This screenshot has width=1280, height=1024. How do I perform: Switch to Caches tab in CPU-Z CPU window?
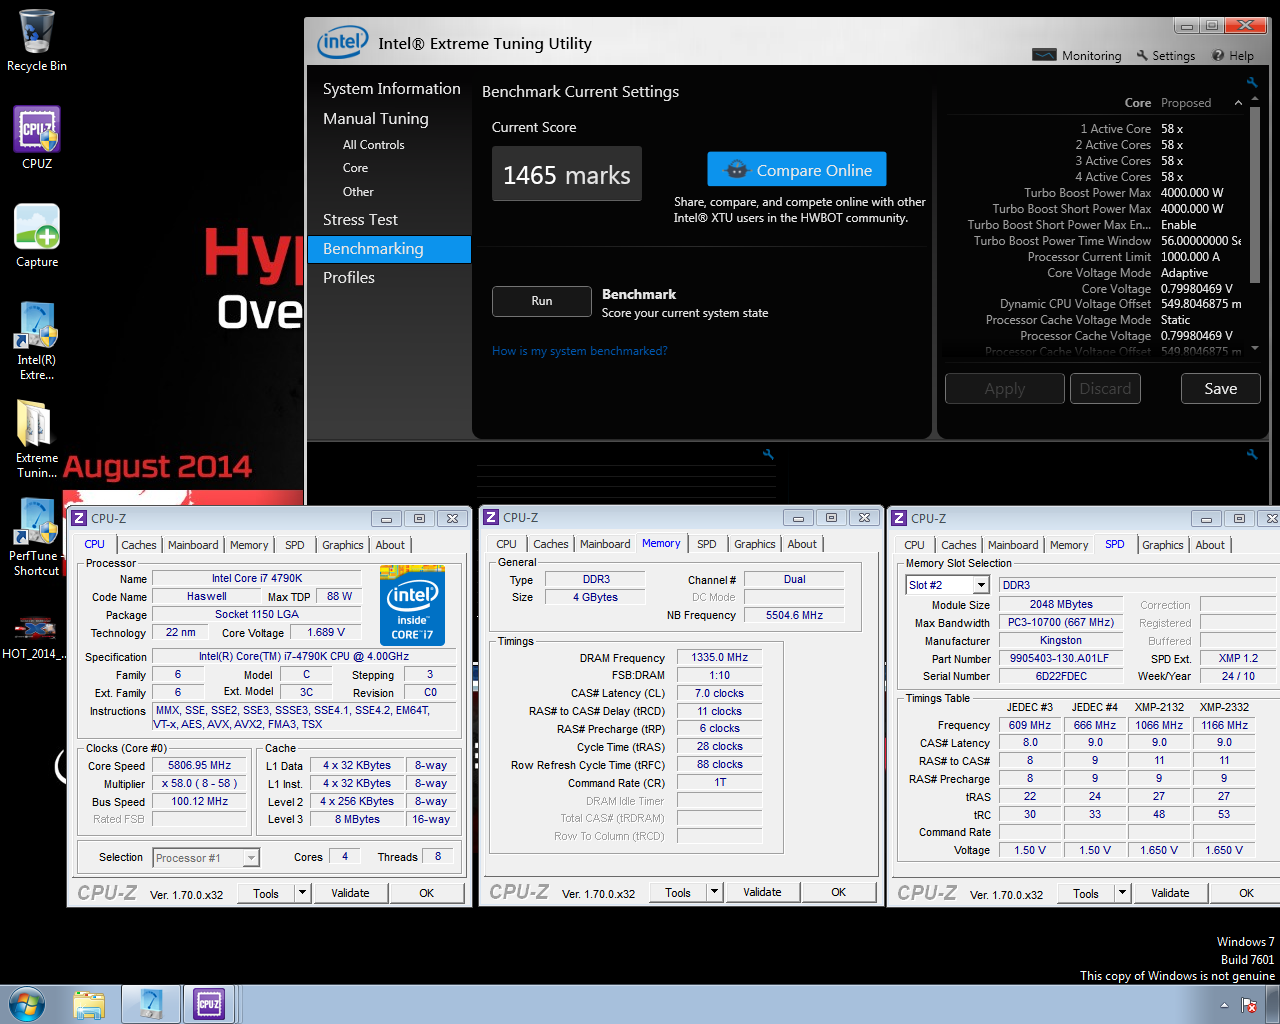(139, 545)
